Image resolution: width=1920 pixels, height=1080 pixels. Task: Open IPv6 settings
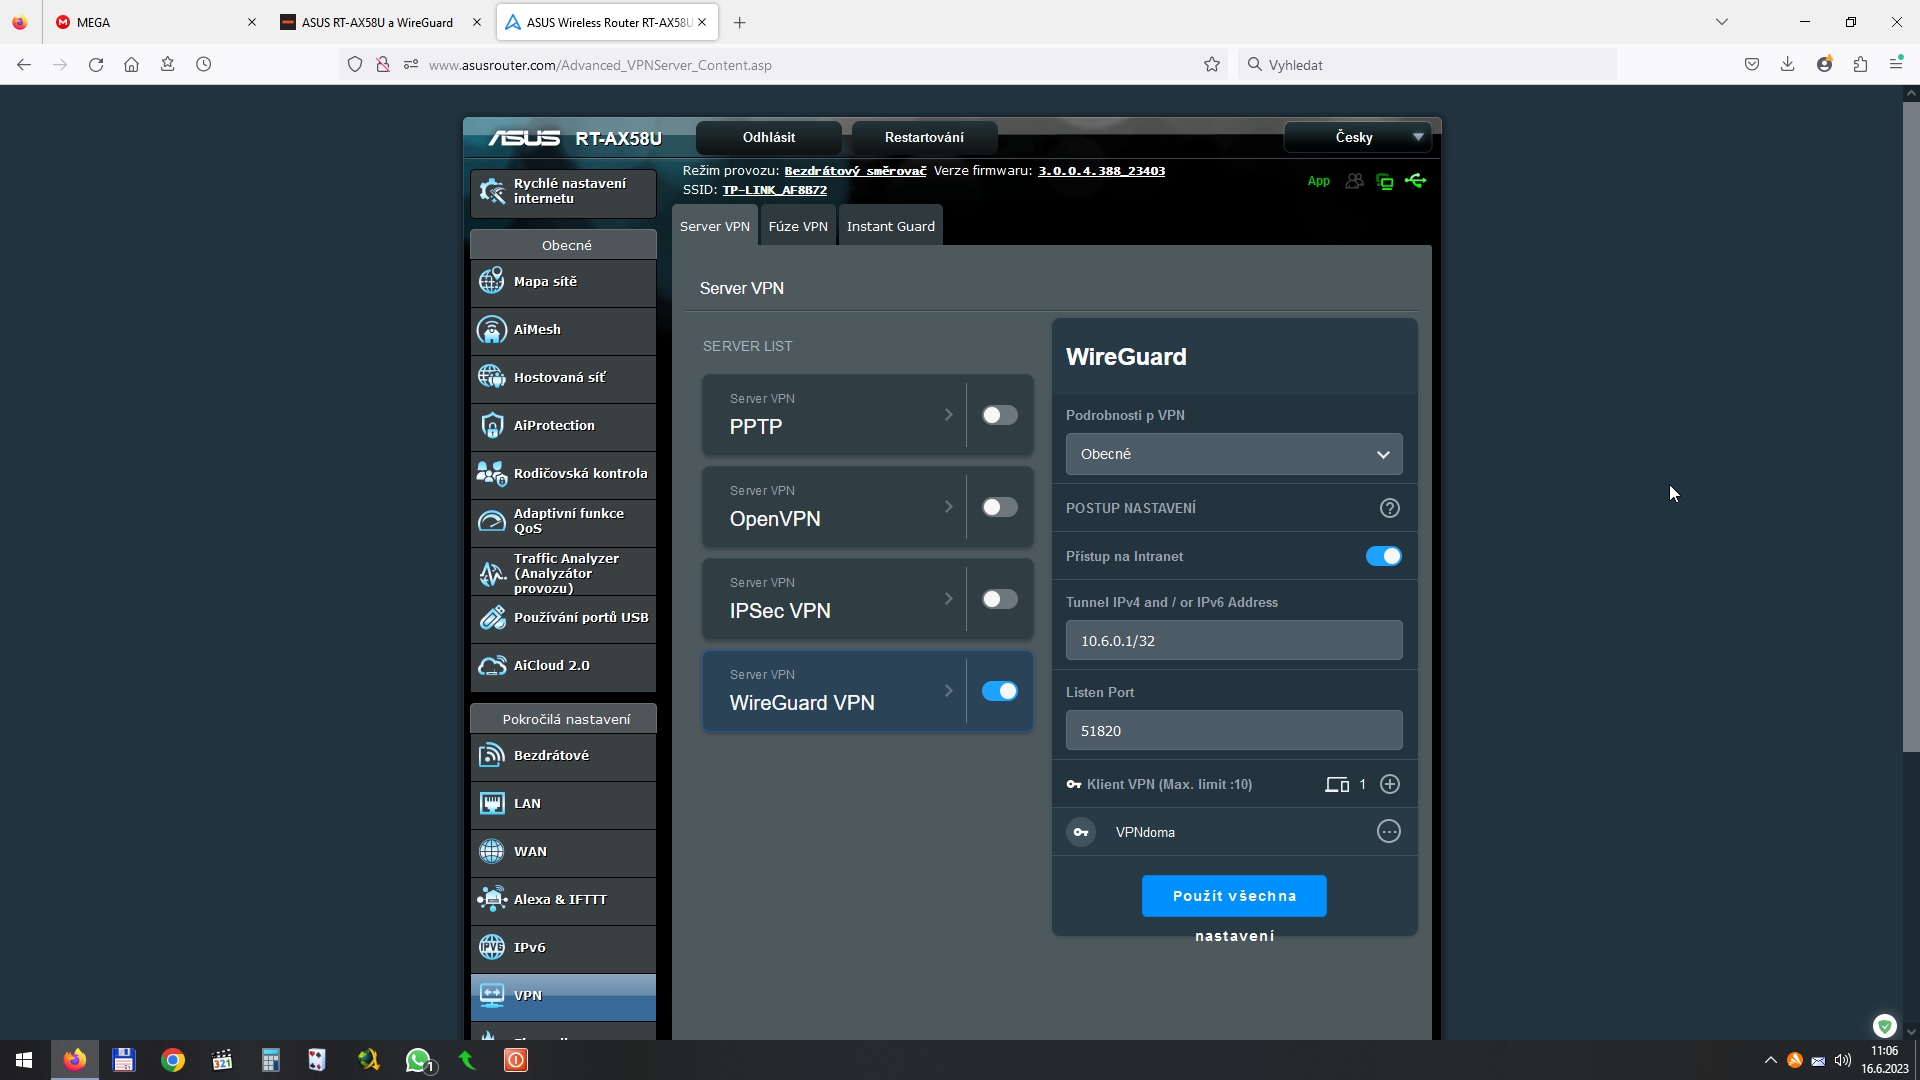[563, 948]
